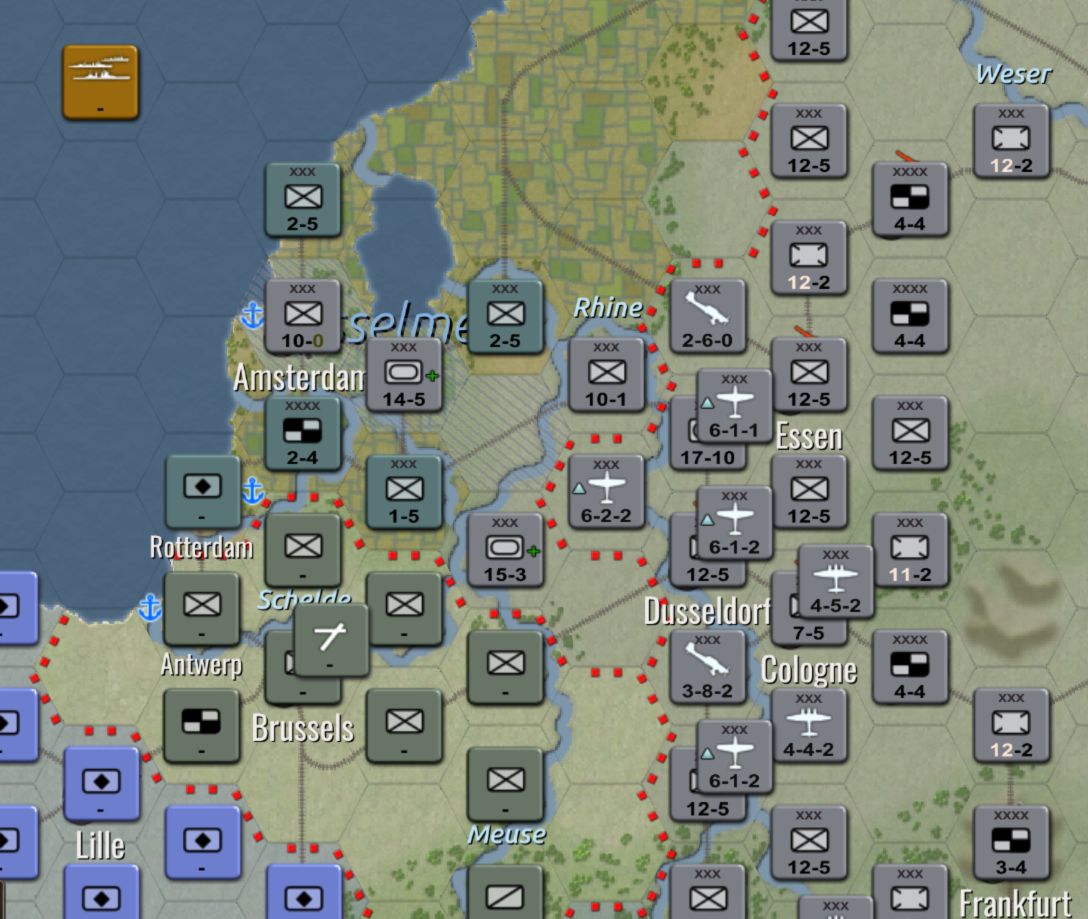This screenshot has height=919, width=1088.
Task: Select the 6-1-1 air unit
Action: pos(734,406)
